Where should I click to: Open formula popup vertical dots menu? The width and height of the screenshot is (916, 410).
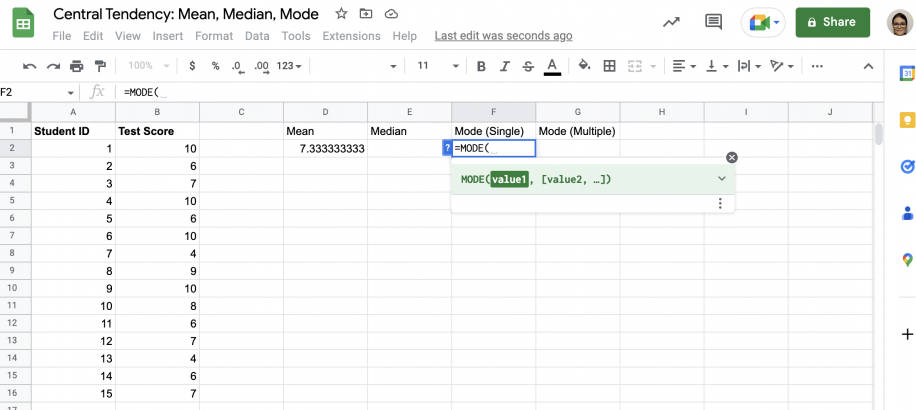[720, 203]
